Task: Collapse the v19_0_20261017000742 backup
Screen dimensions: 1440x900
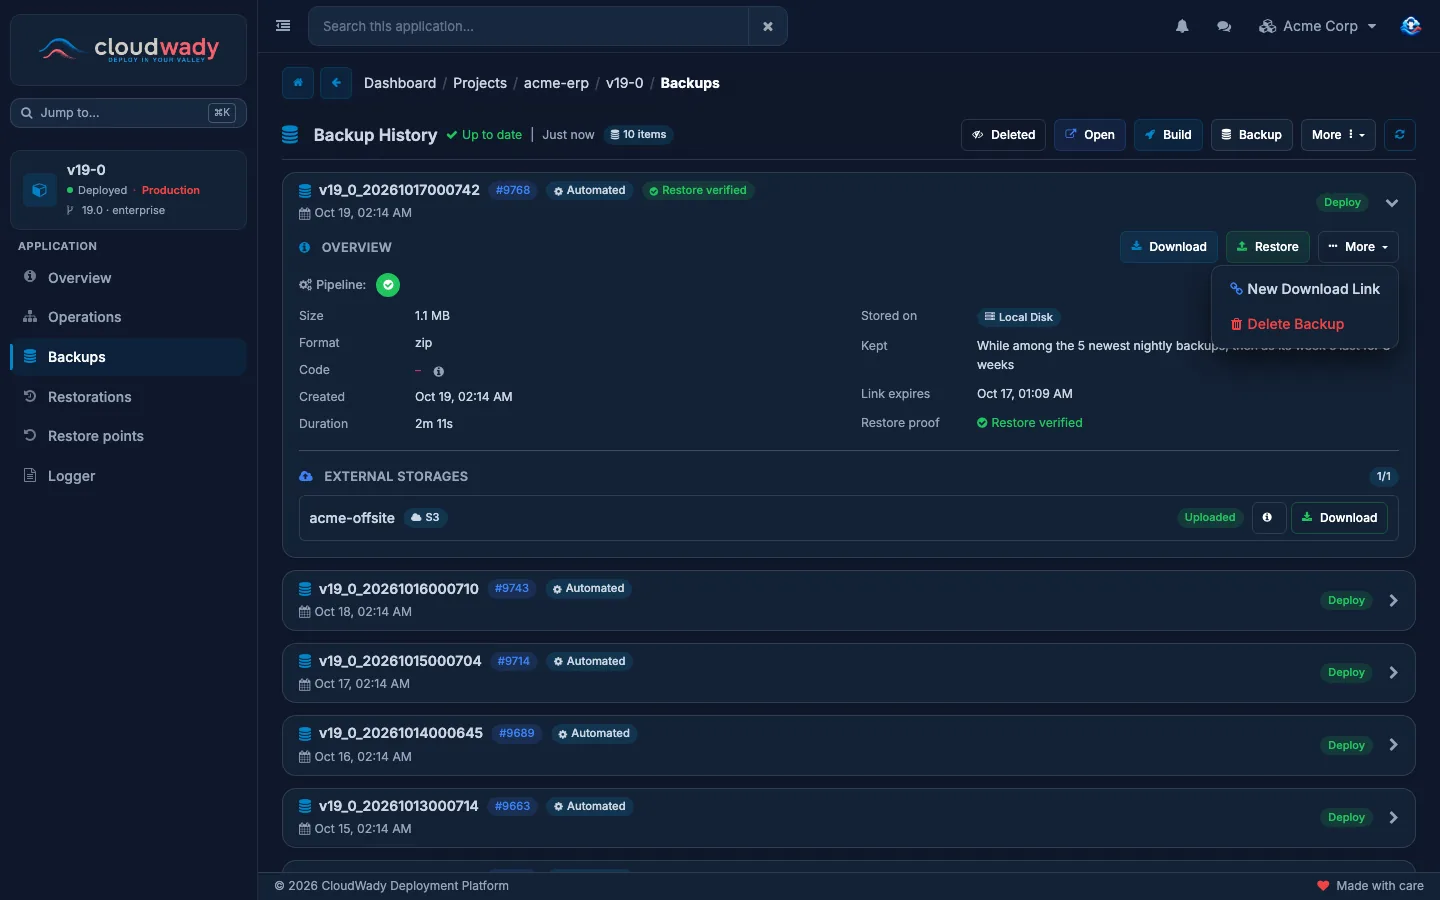Action: (x=1391, y=203)
